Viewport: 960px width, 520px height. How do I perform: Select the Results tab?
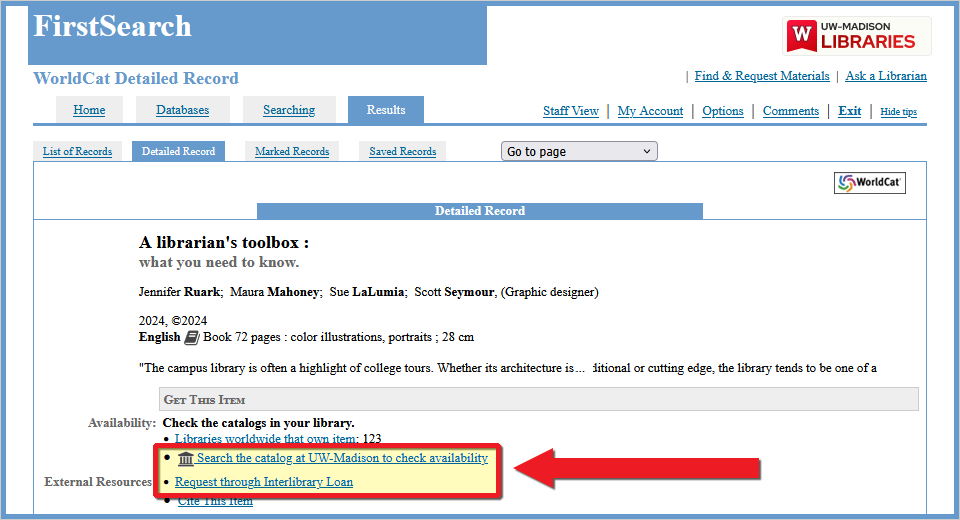[x=386, y=110]
